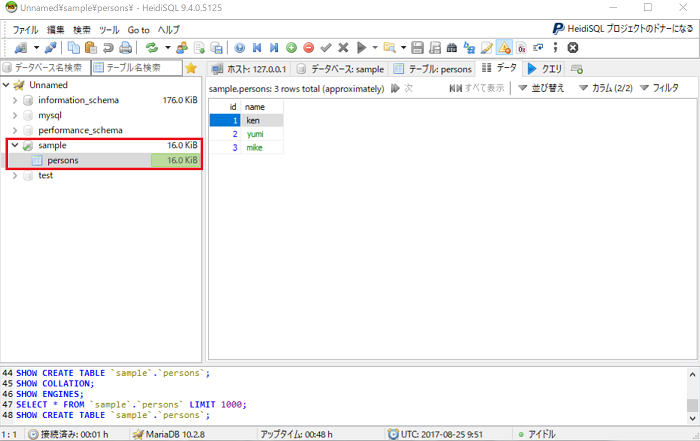
Task: Collapse the Unnamed session tree node
Action: point(6,85)
